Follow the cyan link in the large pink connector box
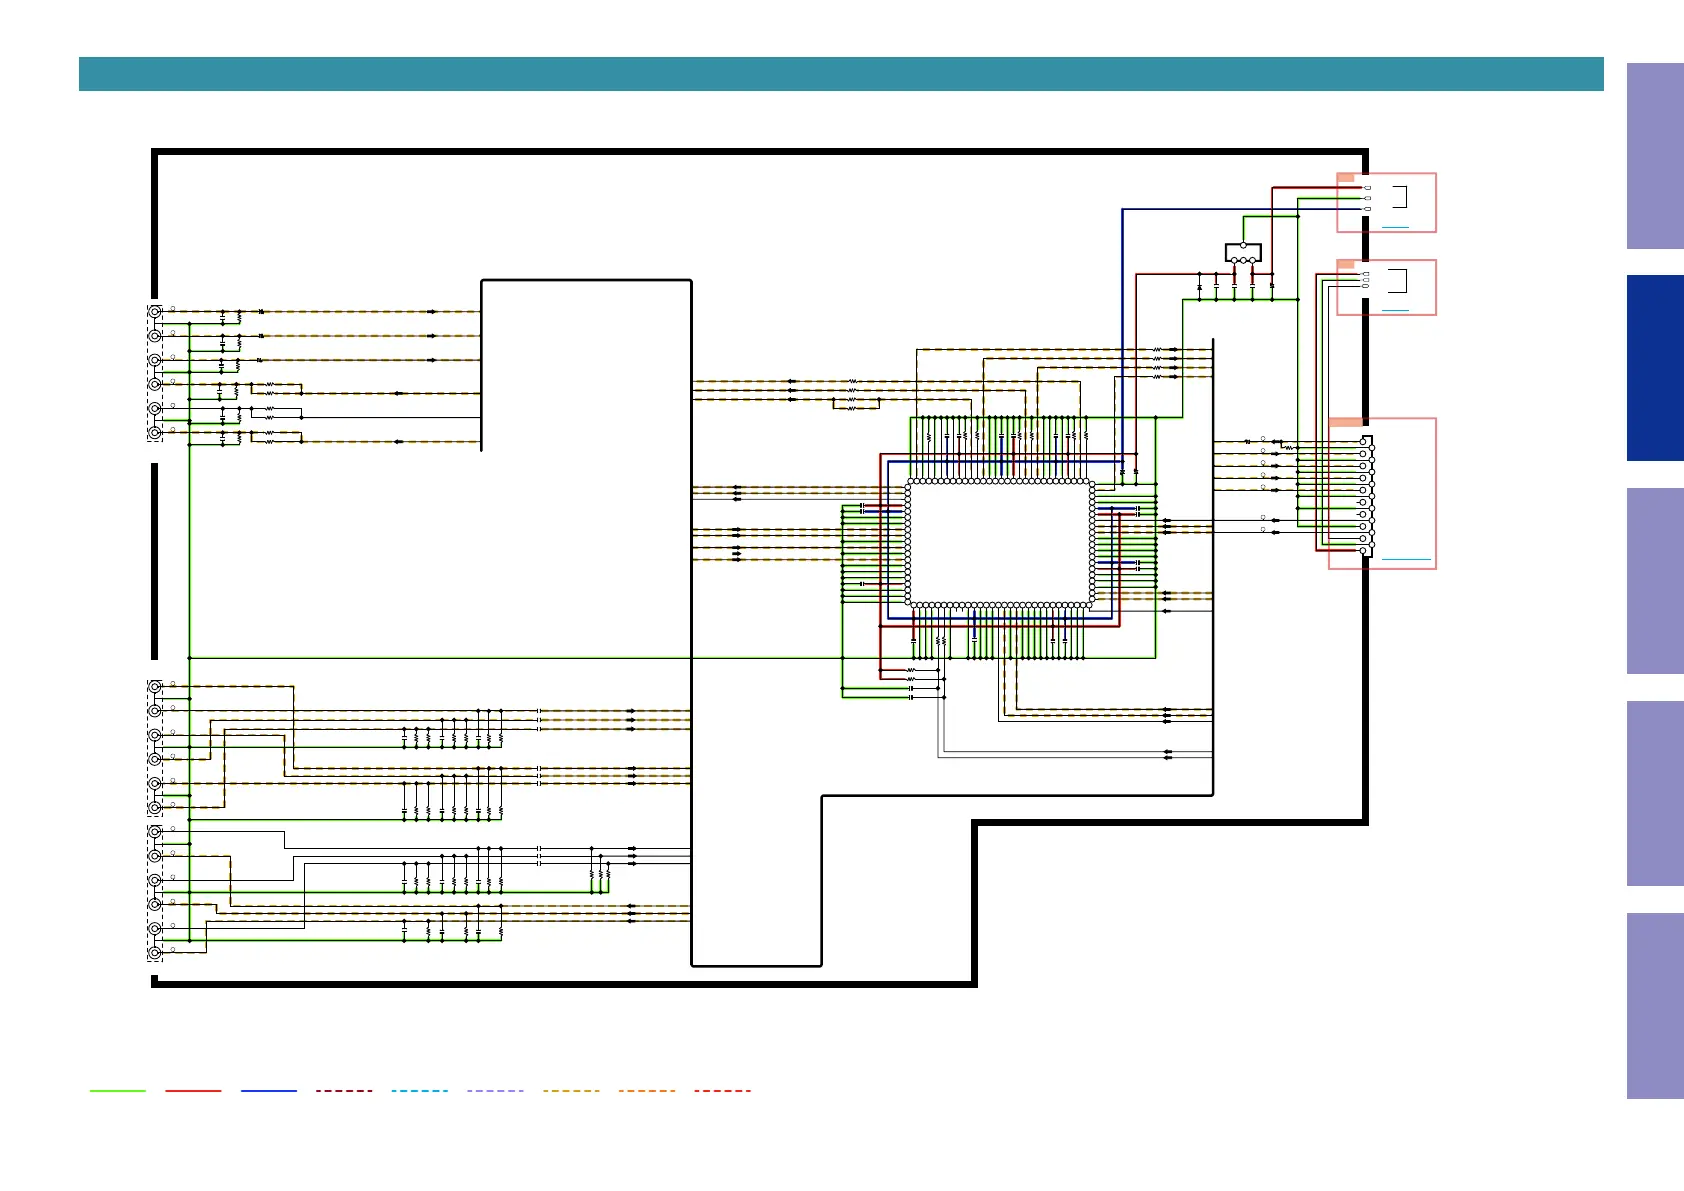The height and width of the screenshot is (1191, 1684). pyautogui.click(x=1405, y=559)
